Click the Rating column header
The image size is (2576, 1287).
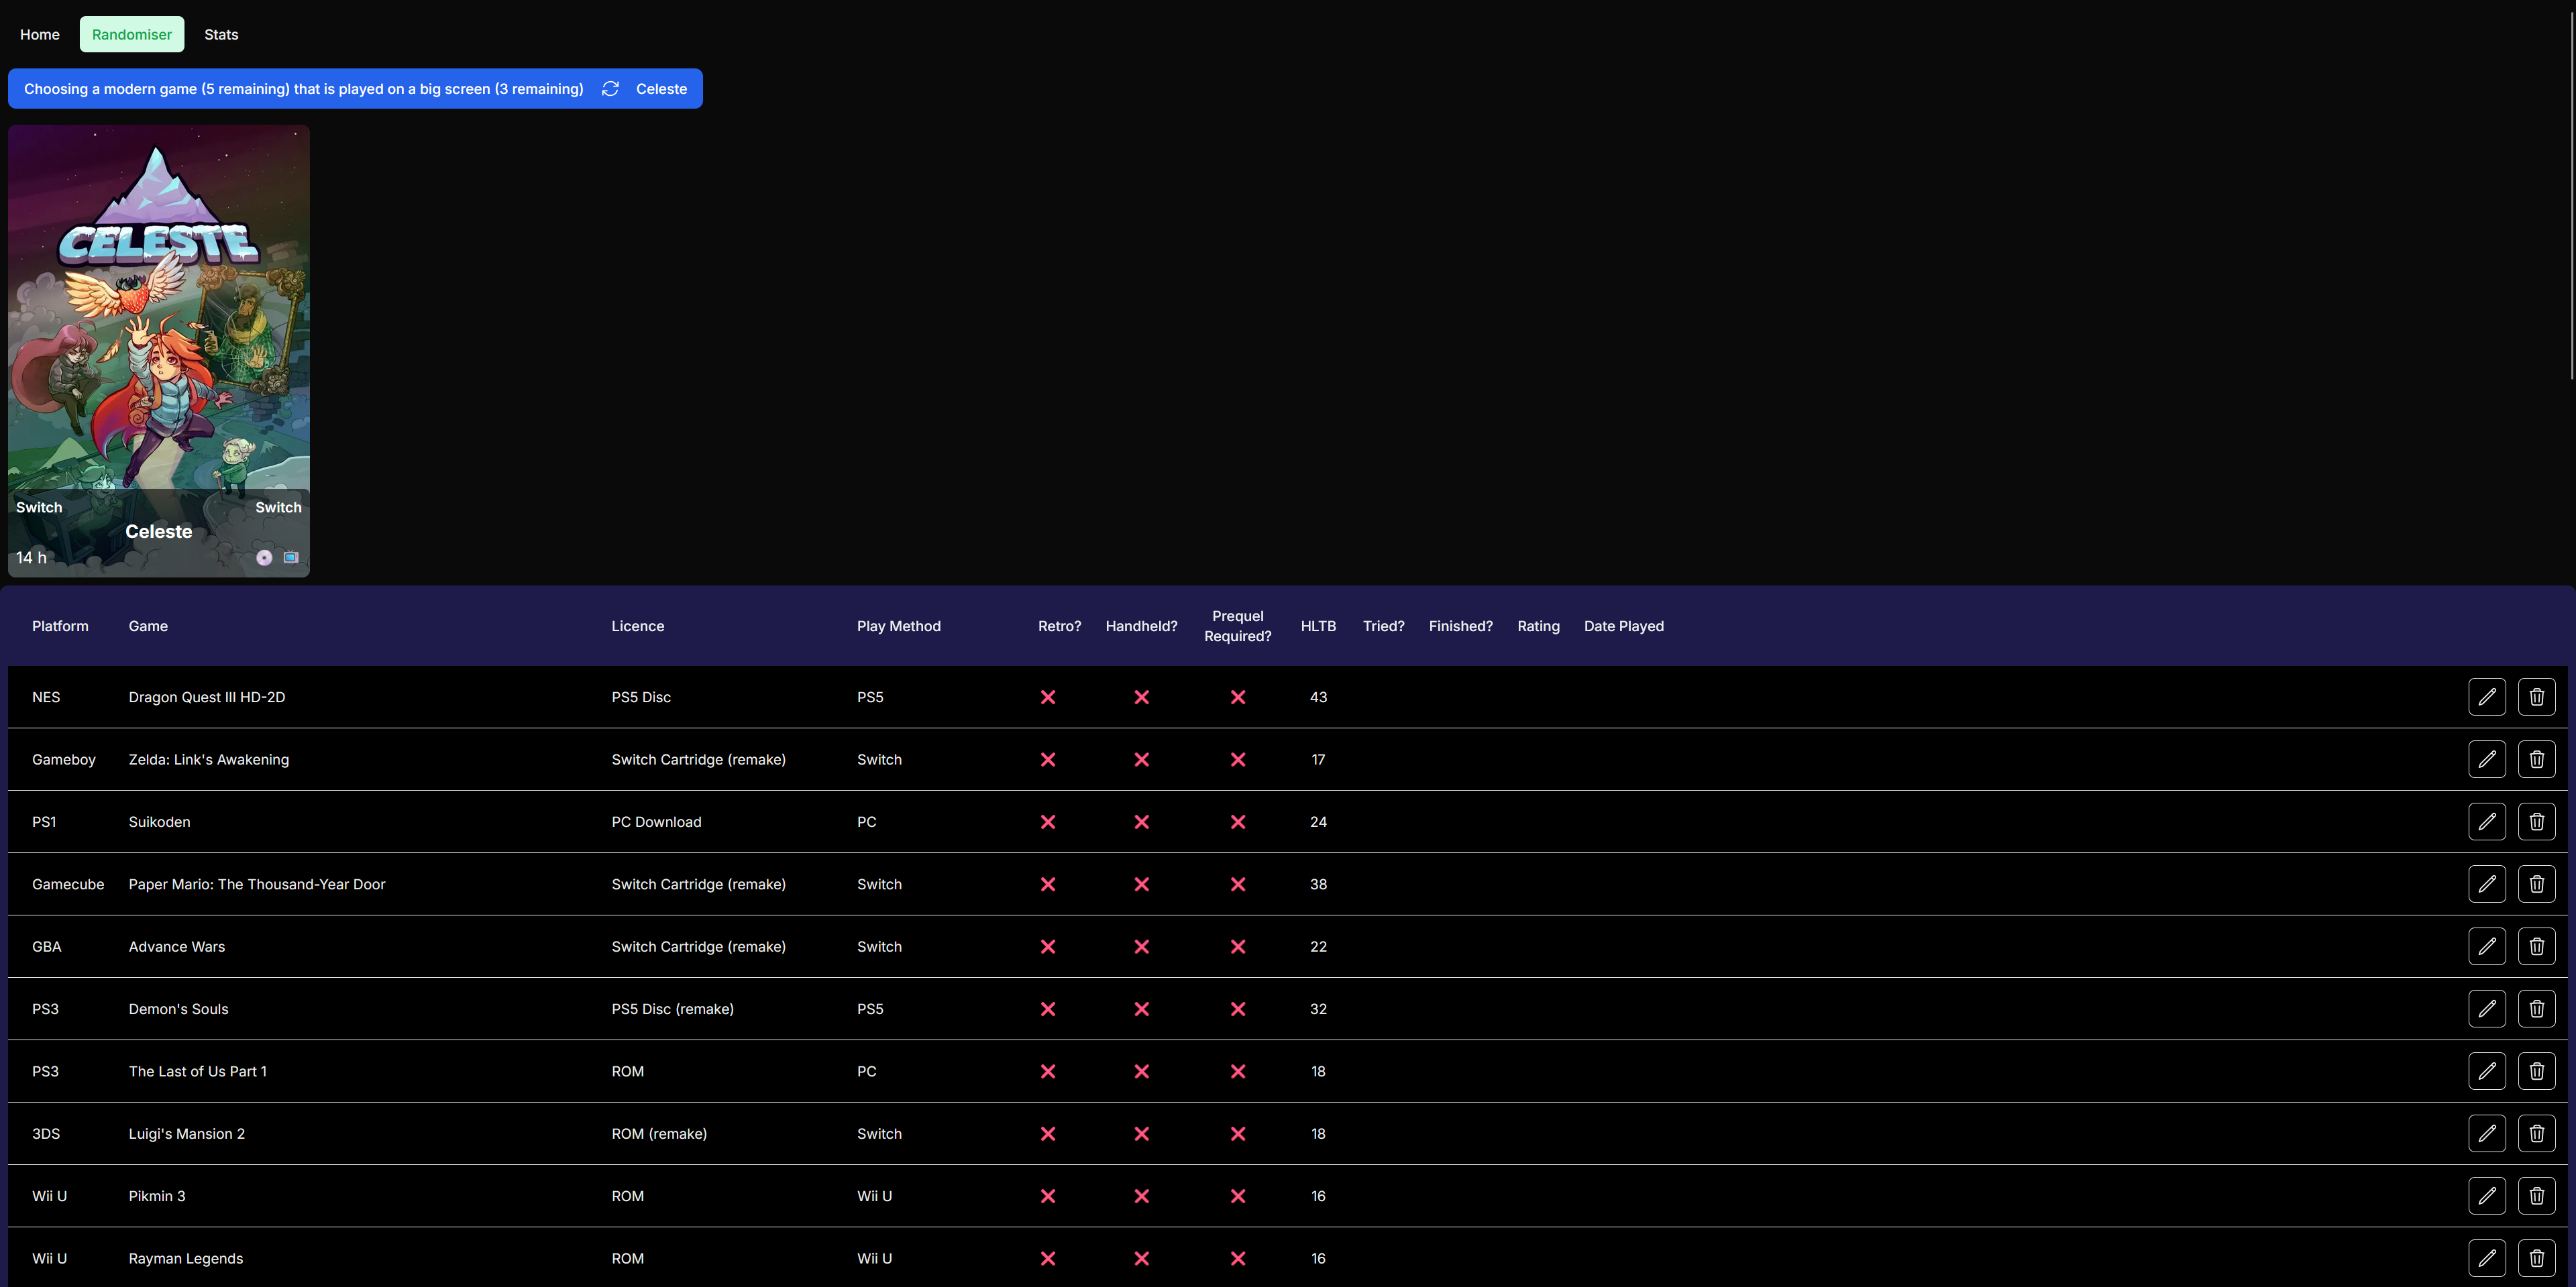(x=1538, y=626)
